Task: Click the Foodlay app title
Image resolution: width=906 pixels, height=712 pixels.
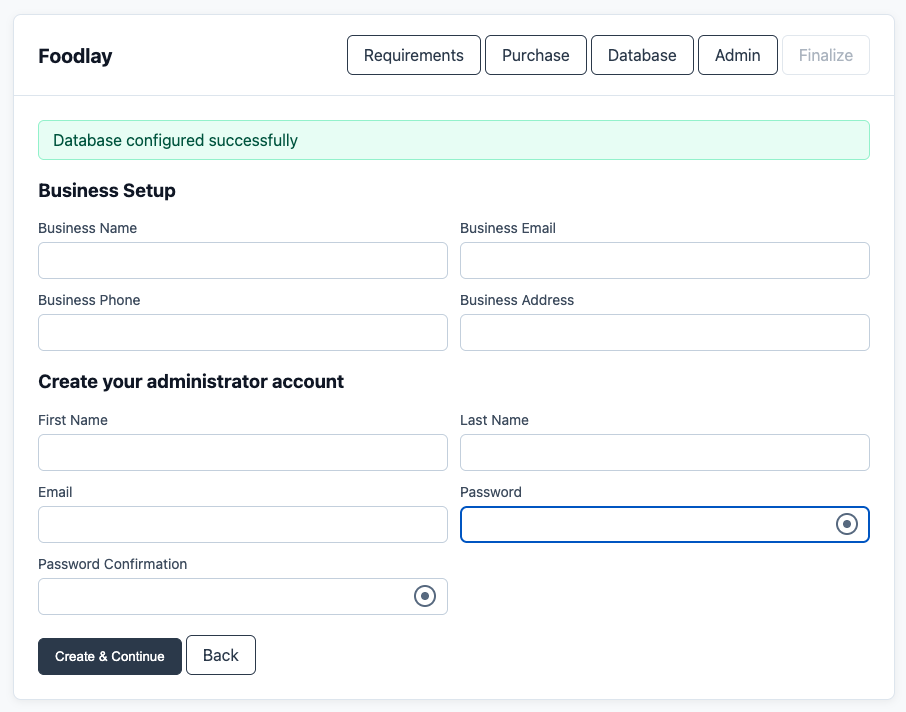Action: tap(74, 57)
